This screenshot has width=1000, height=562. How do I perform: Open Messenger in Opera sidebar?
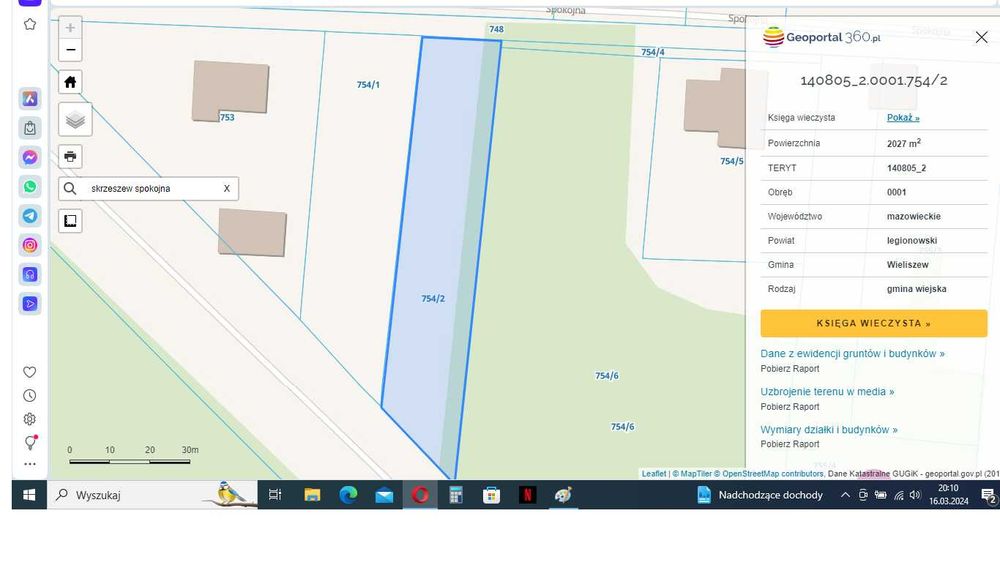pos(30,158)
